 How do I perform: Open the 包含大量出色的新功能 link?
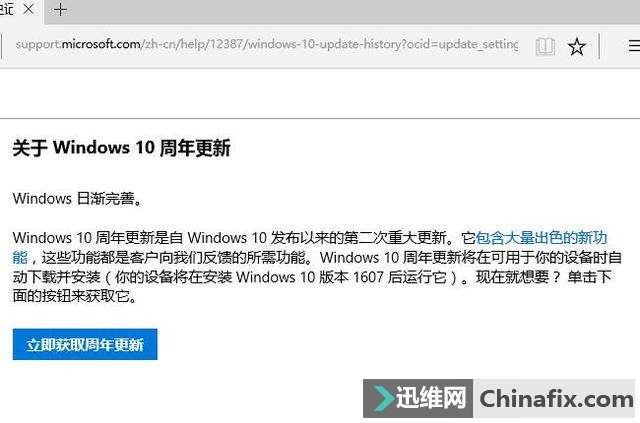point(542,238)
